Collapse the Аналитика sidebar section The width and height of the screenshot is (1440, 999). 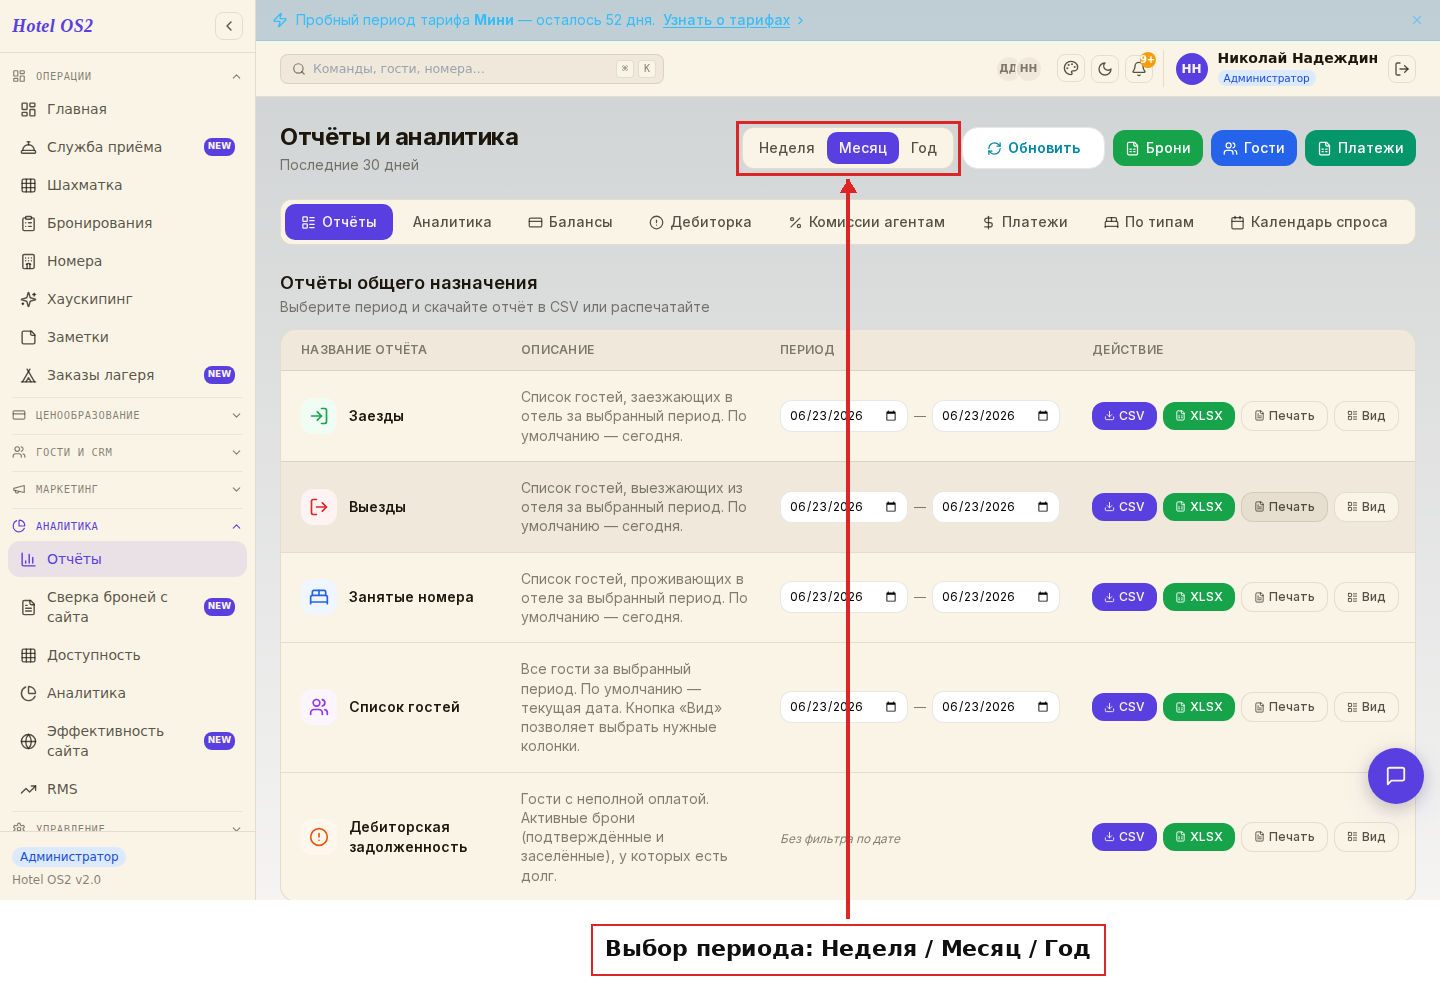click(127, 526)
